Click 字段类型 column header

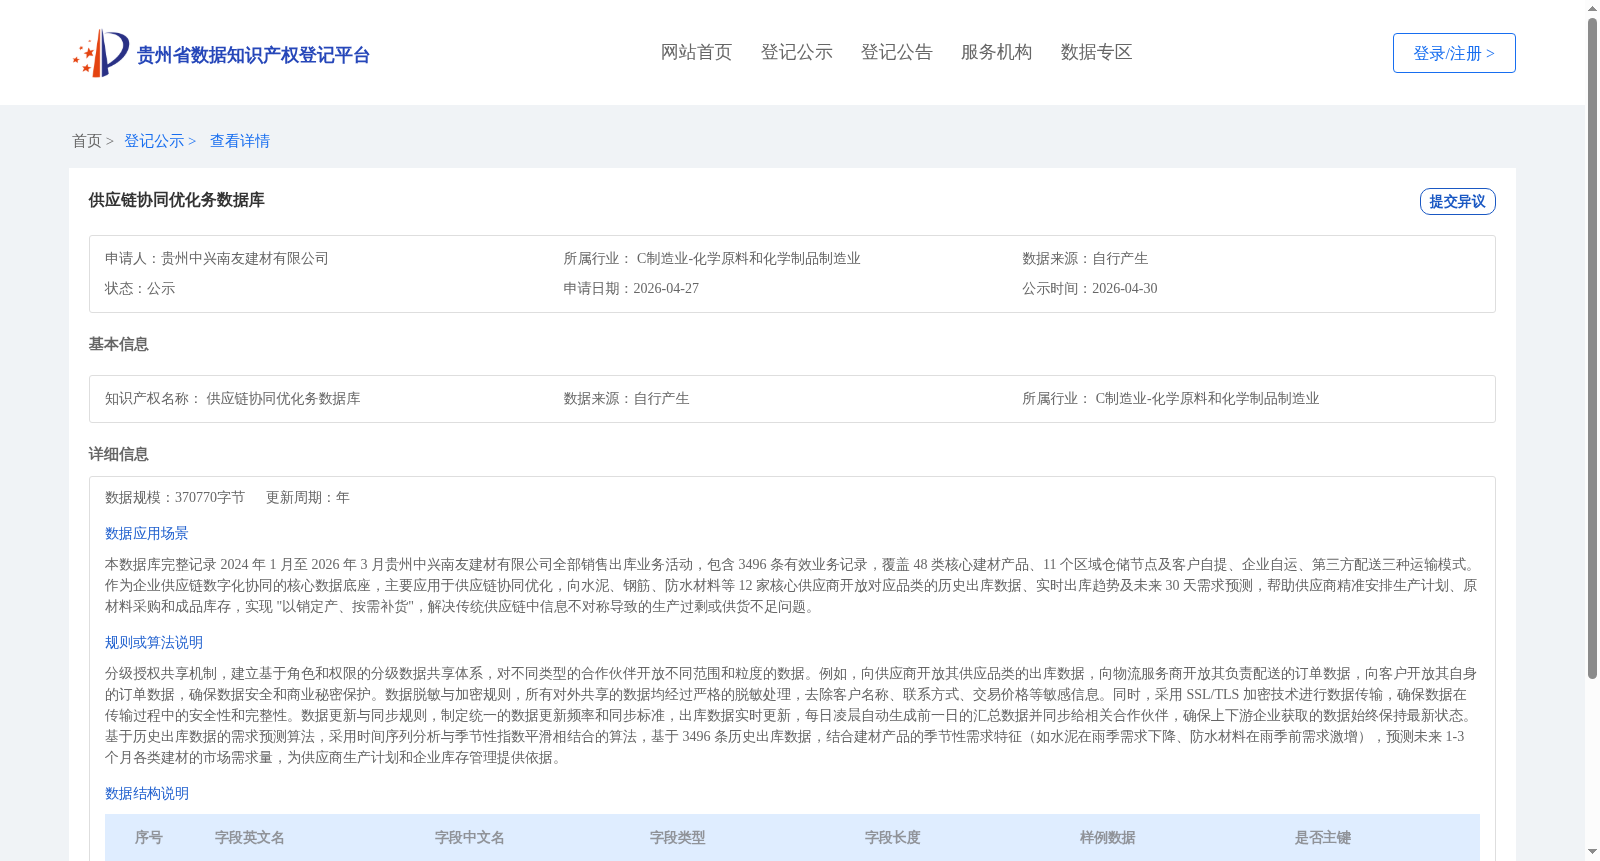tap(678, 837)
